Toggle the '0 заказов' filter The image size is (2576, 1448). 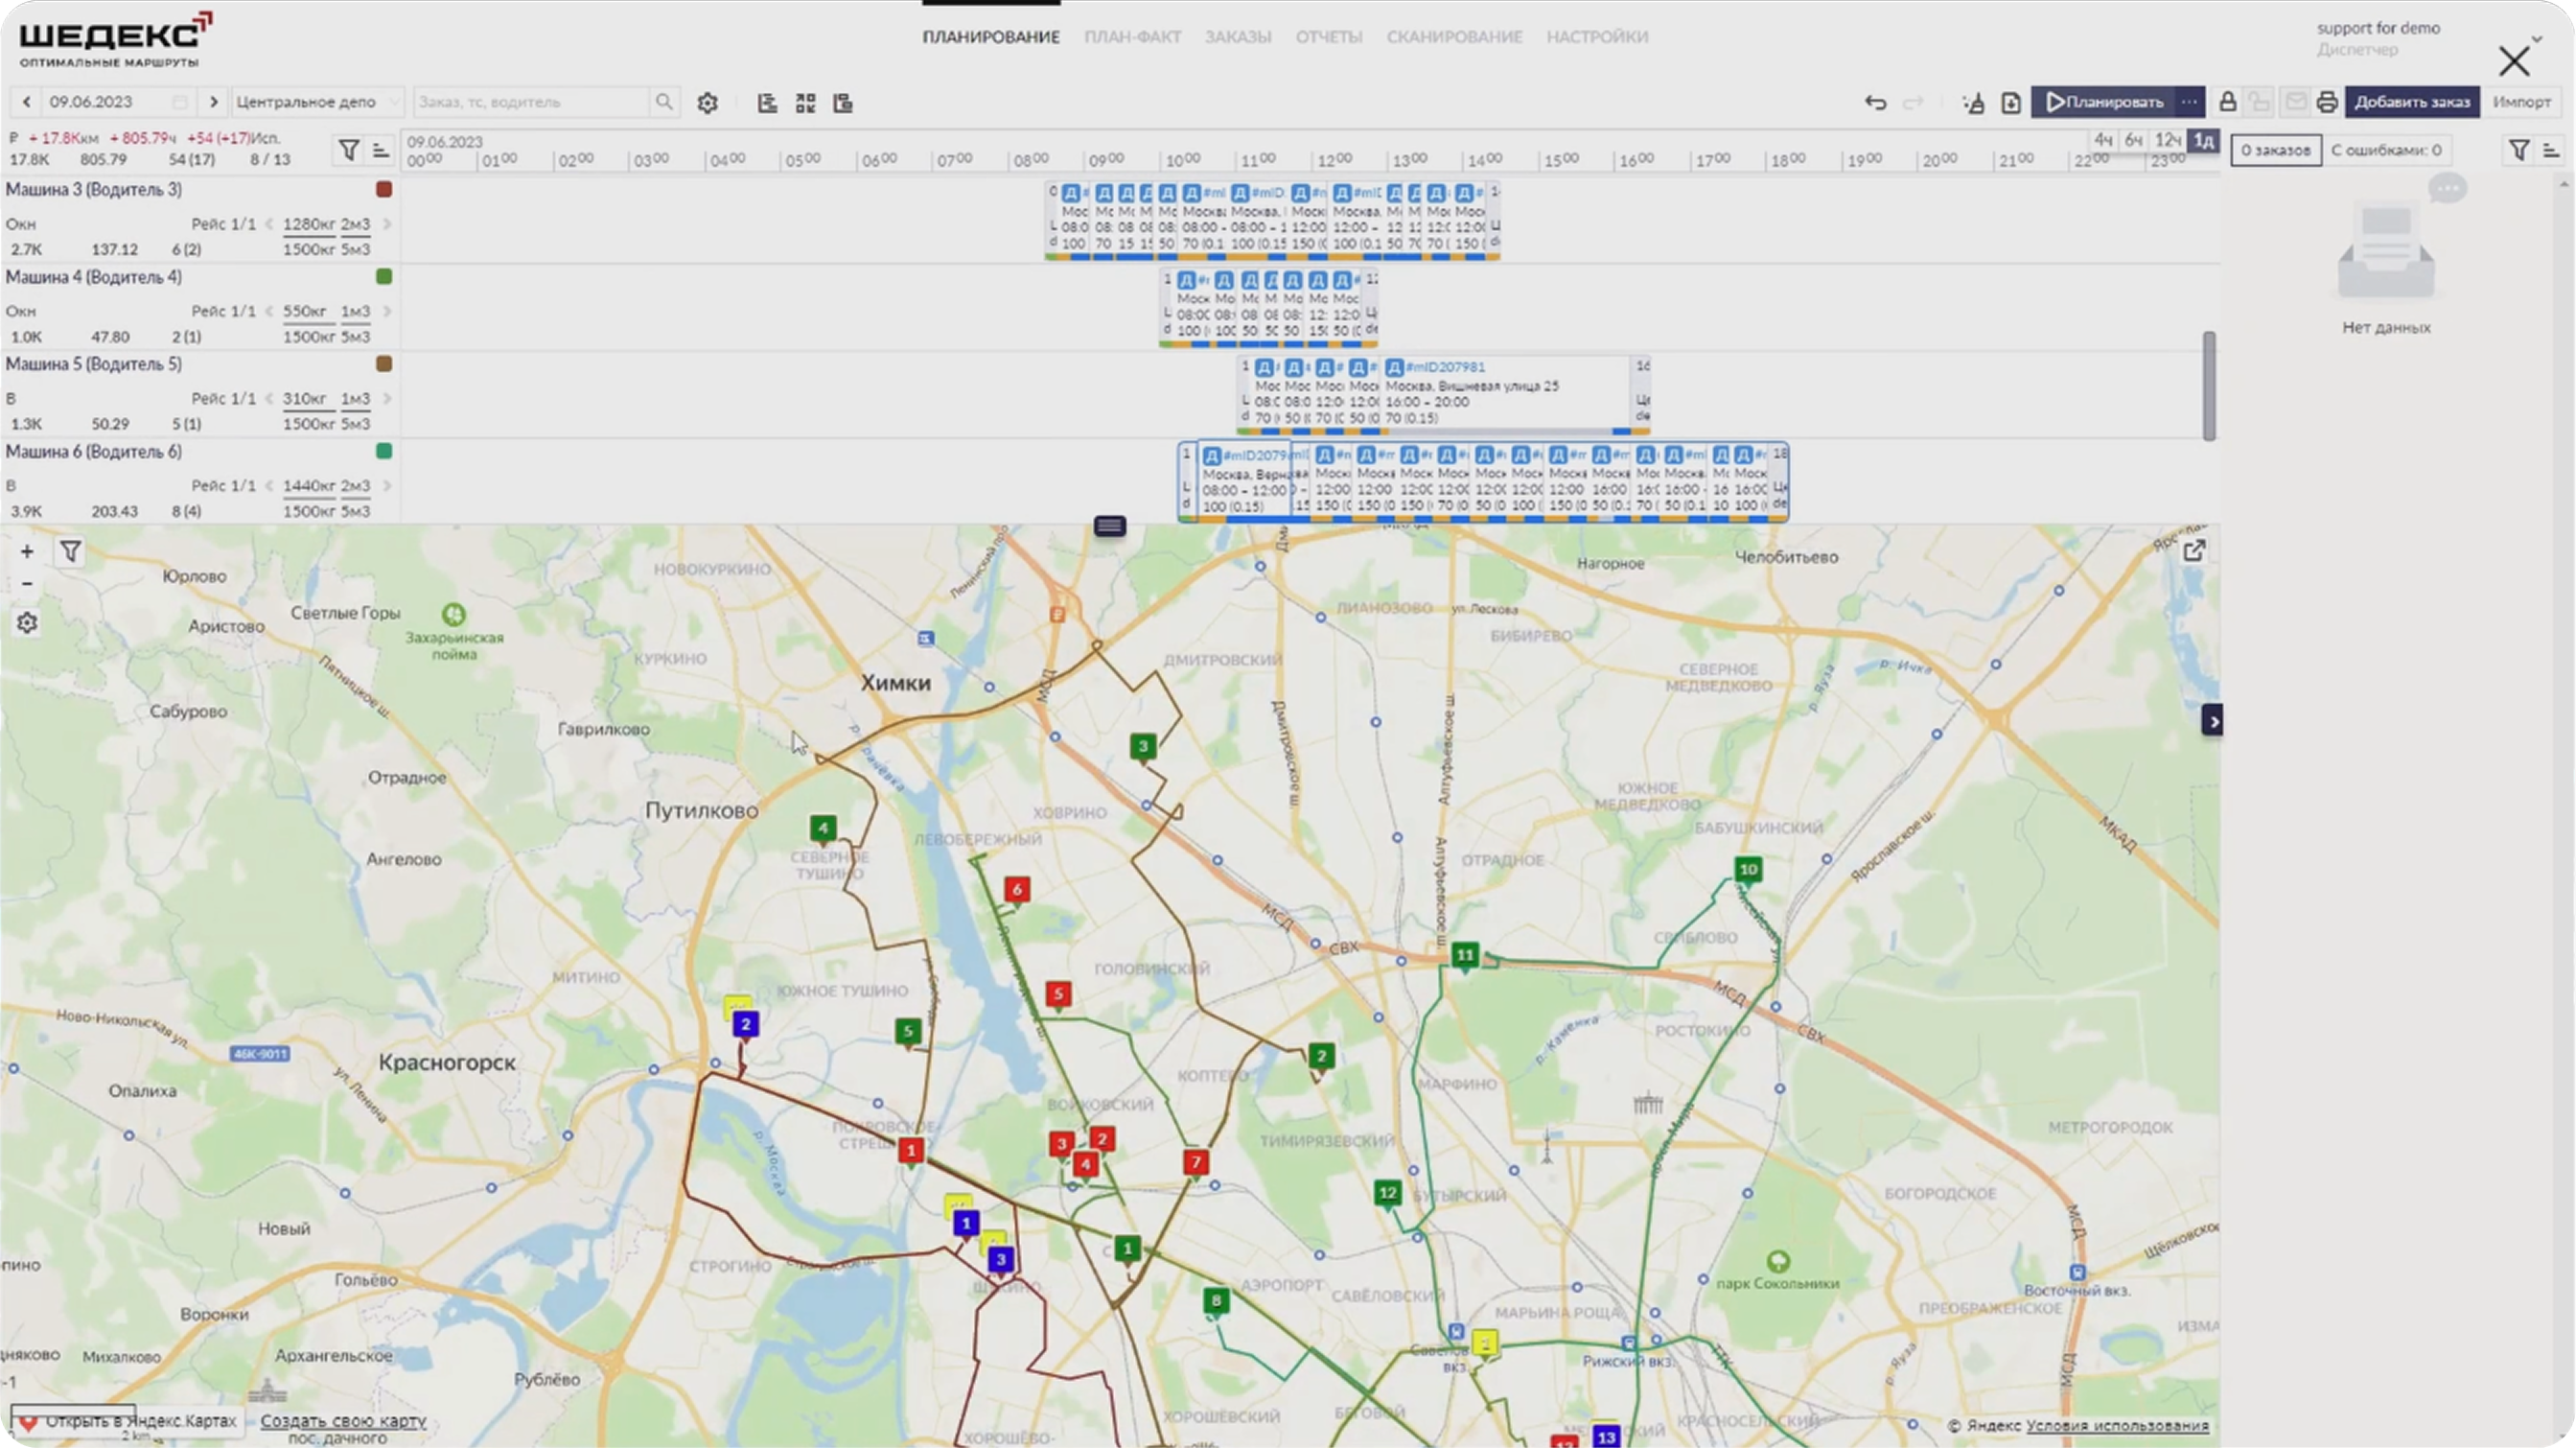(2275, 150)
